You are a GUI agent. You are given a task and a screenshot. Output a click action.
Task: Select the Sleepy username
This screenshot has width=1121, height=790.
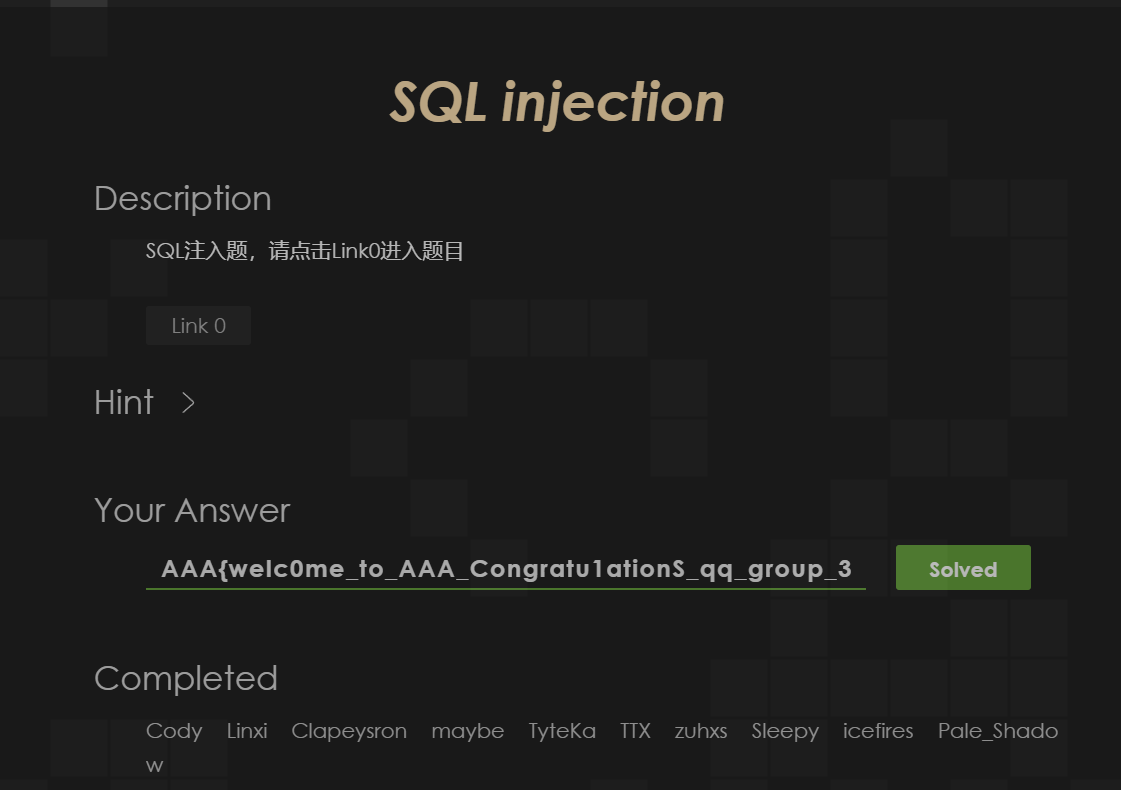click(x=785, y=731)
